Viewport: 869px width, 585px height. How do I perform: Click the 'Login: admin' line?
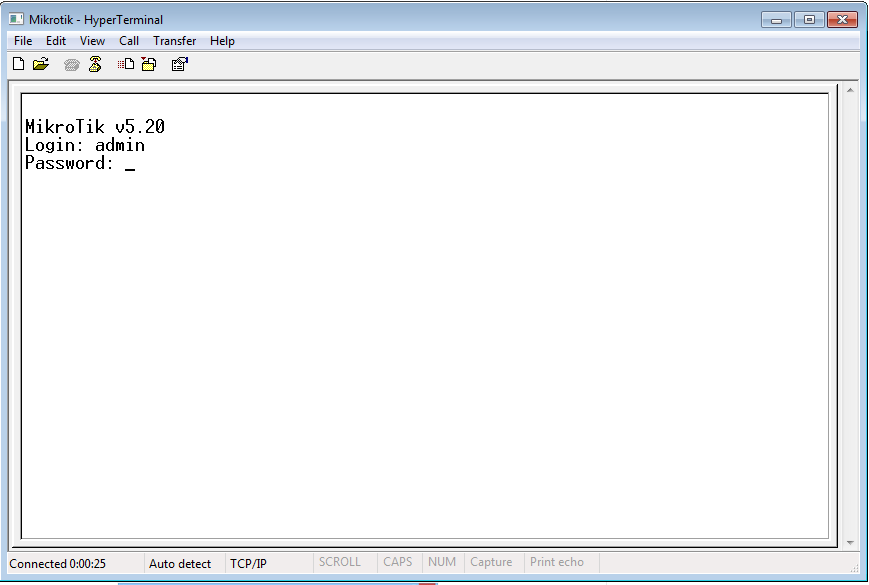point(85,145)
